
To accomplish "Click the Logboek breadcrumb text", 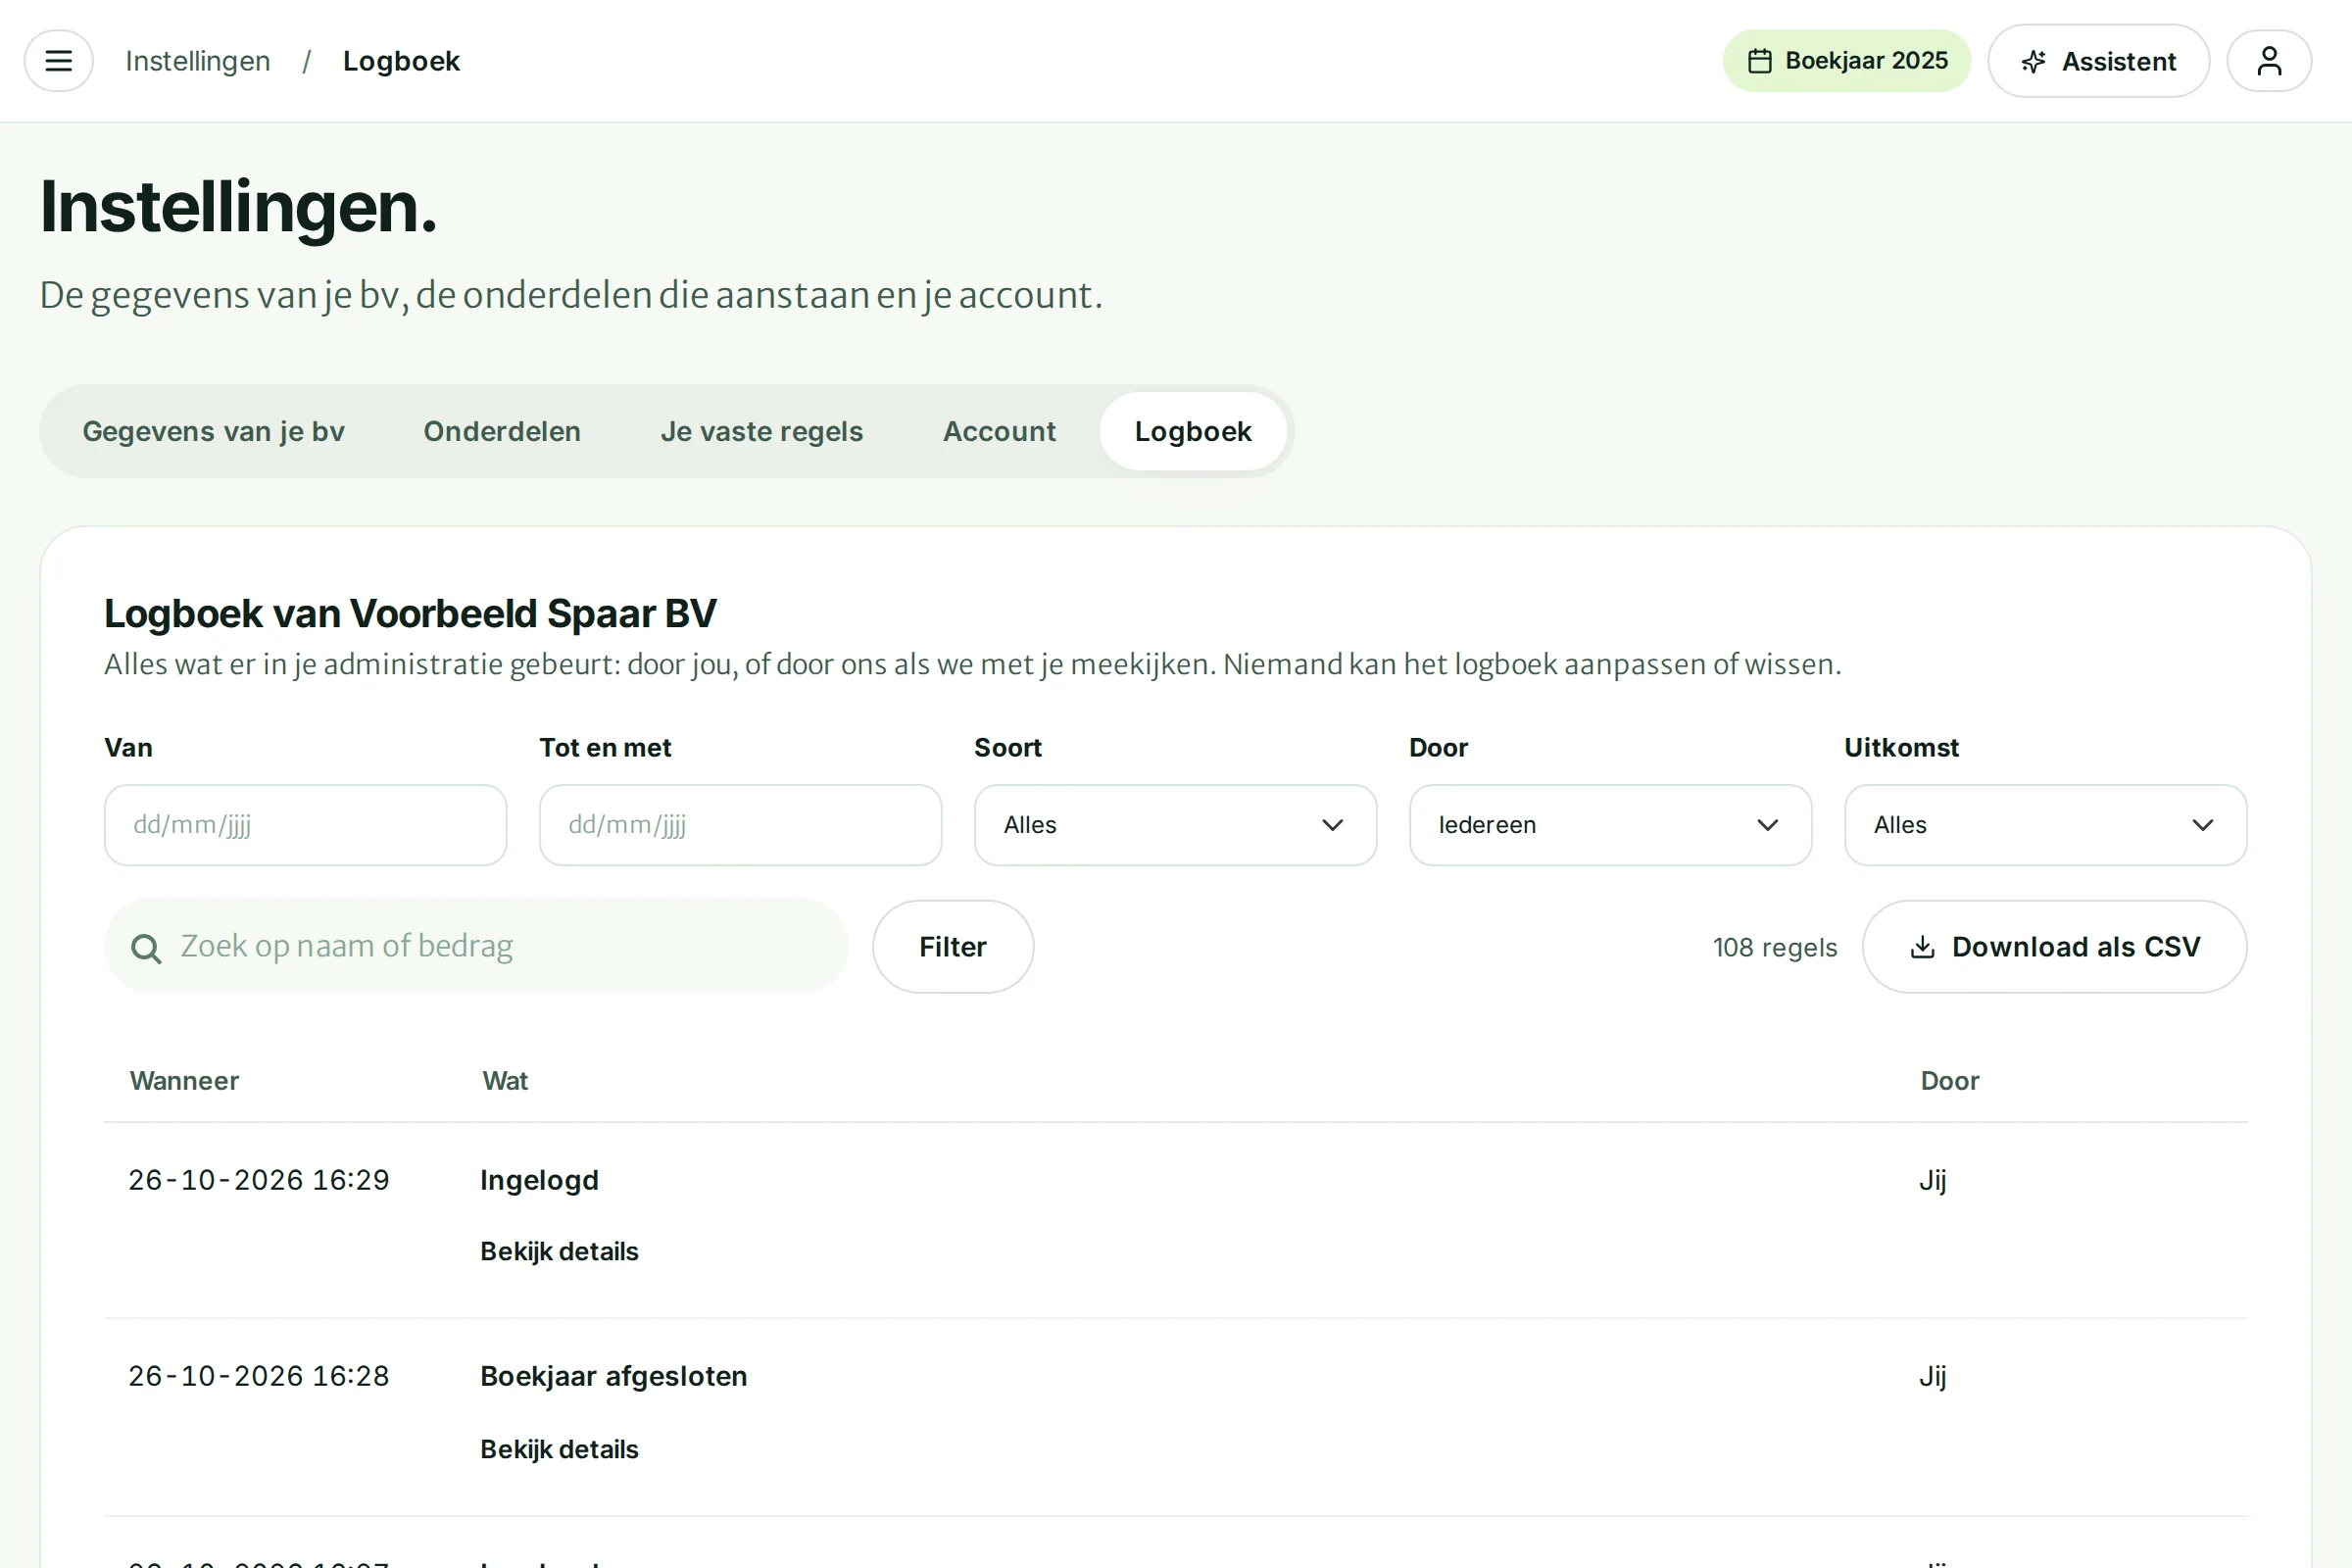I will point(401,61).
